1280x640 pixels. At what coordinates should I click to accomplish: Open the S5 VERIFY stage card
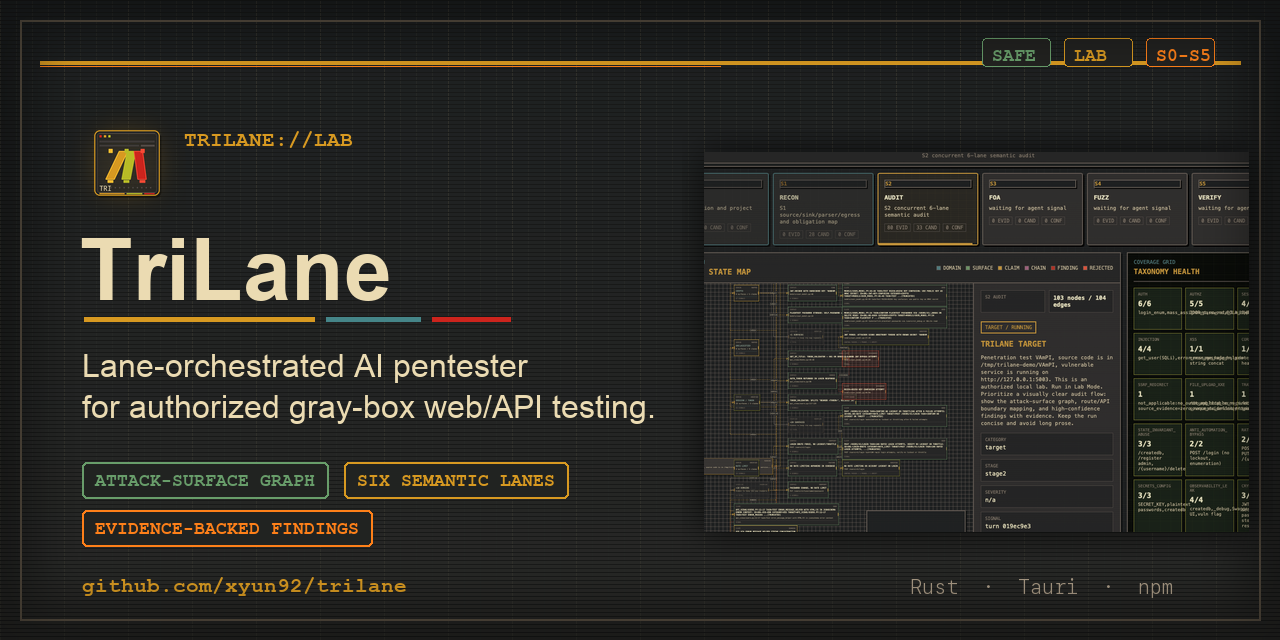click(x=1222, y=209)
